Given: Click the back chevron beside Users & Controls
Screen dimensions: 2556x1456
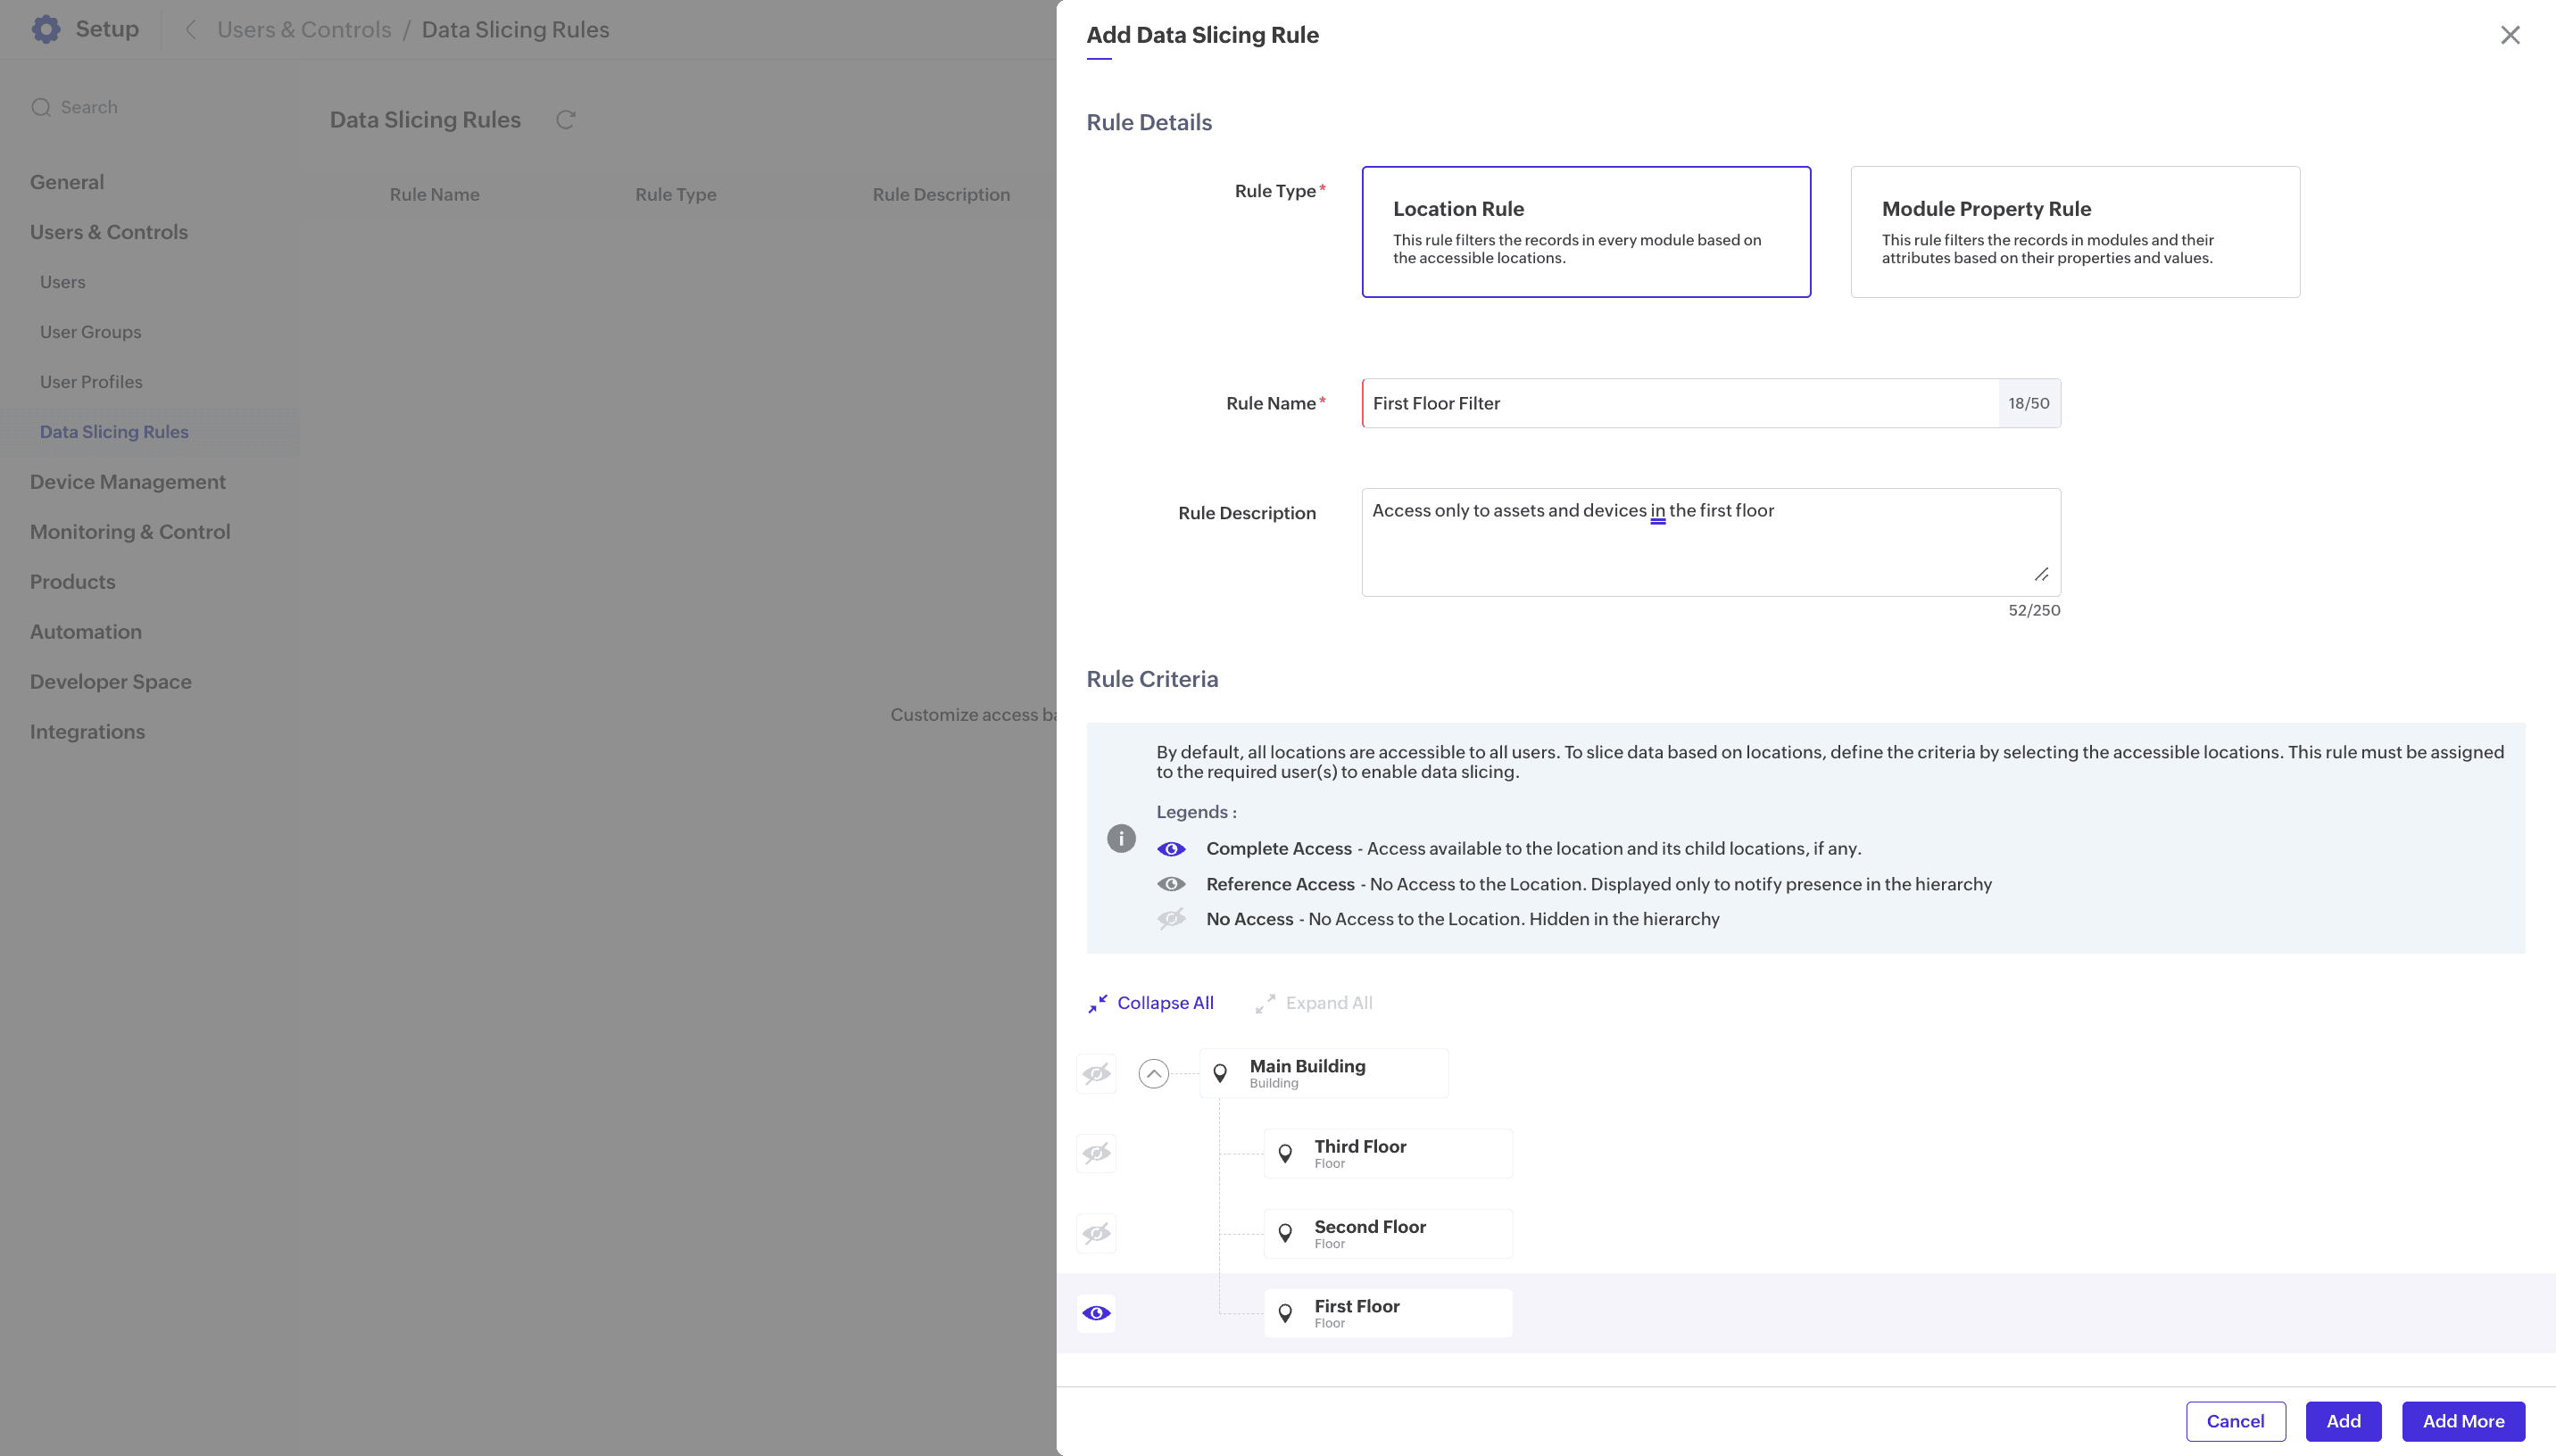Looking at the screenshot, I should click(191, 29).
